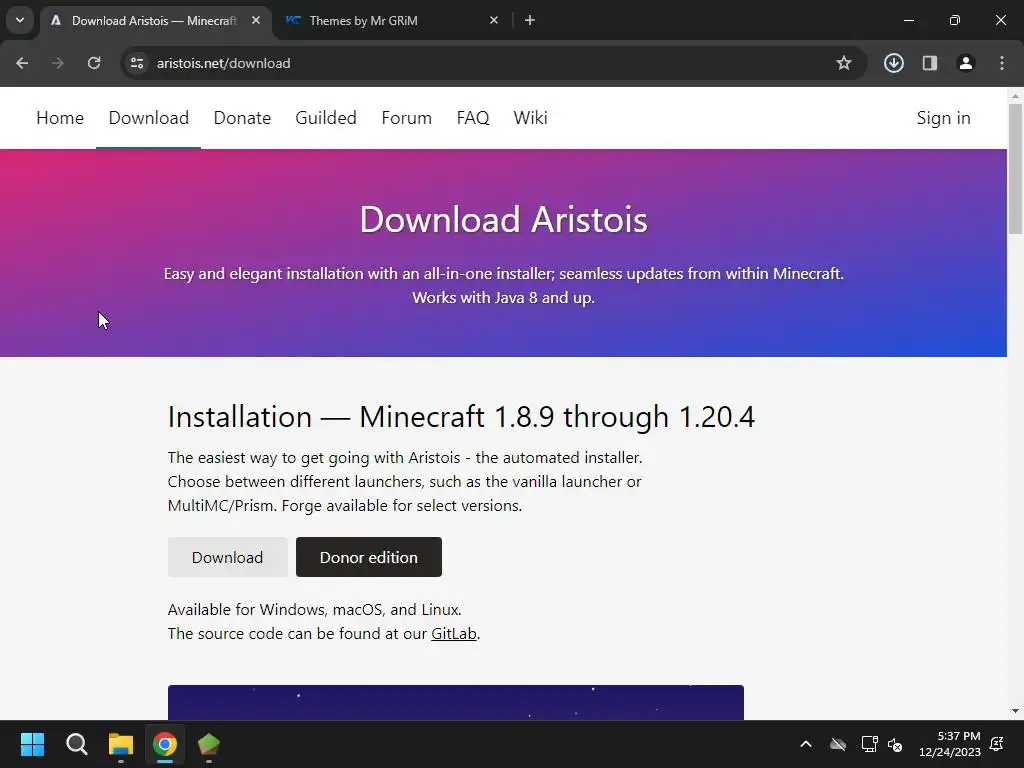Viewport: 1024px width, 768px height.
Task: Click the gray Download button
Action: (x=227, y=557)
